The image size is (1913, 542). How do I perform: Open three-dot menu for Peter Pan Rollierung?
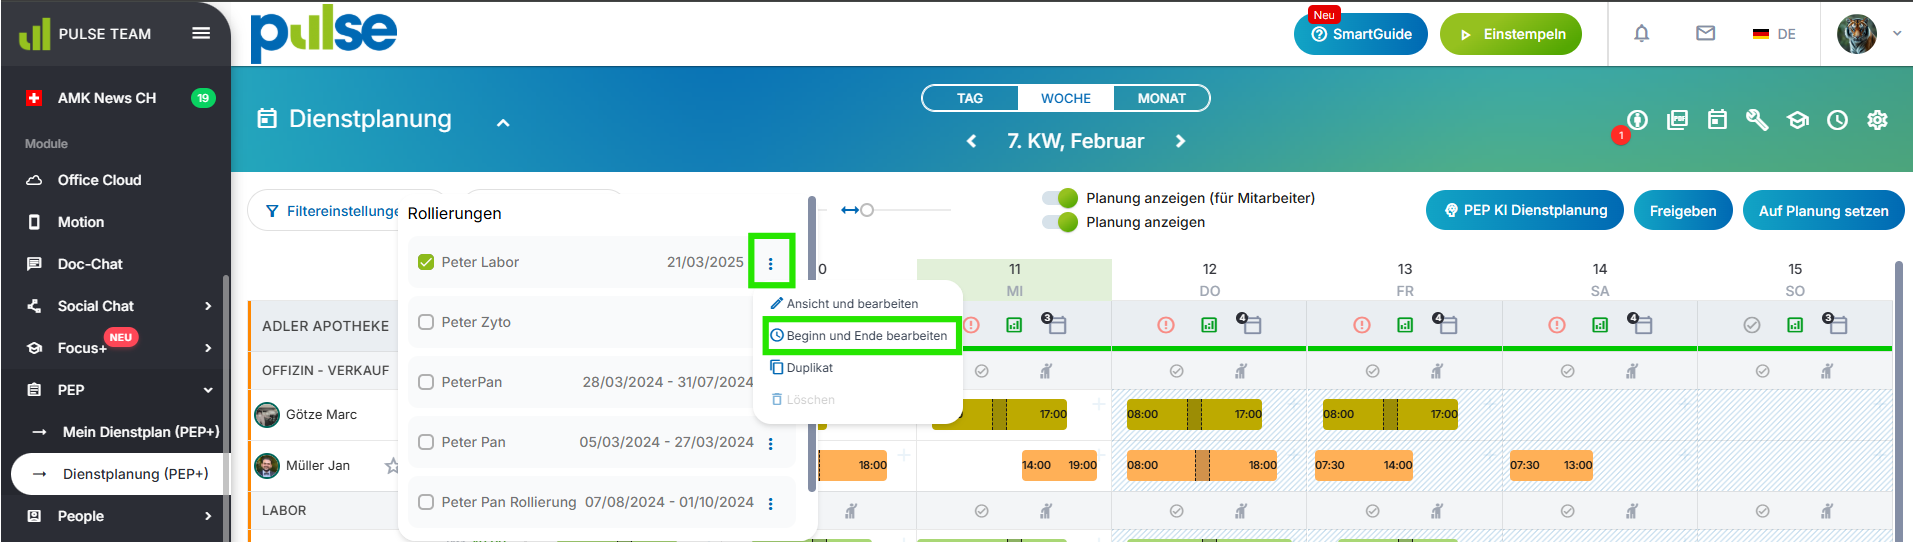pyautogui.click(x=771, y=503)
